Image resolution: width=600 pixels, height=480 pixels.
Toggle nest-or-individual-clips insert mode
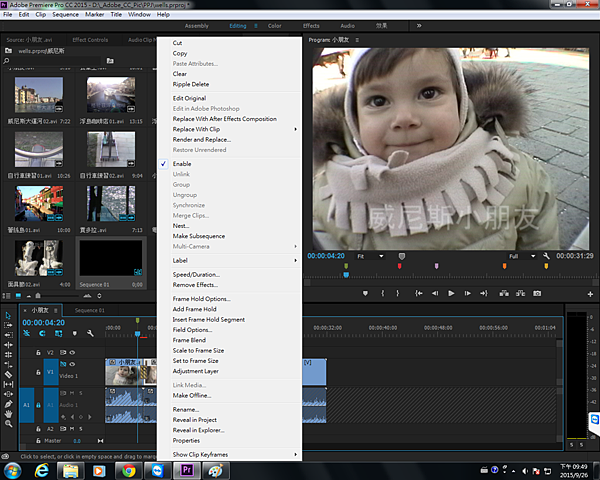tap(26, 333)
